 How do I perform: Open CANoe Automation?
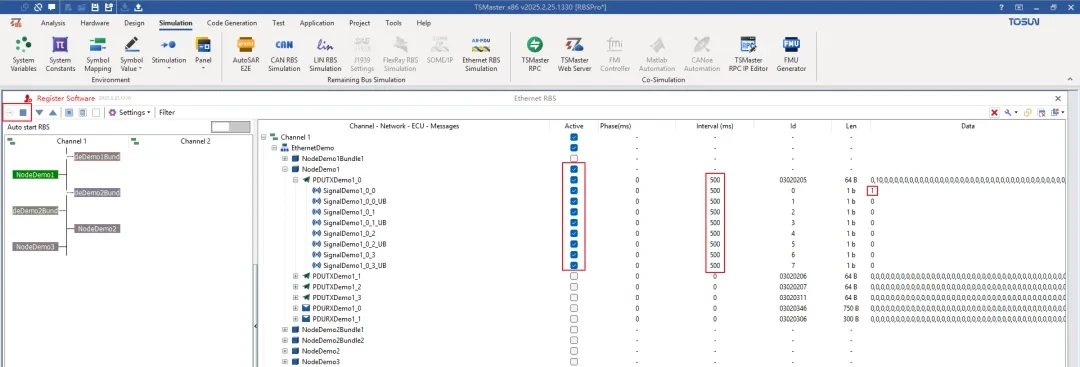click(x=701, y=54)
